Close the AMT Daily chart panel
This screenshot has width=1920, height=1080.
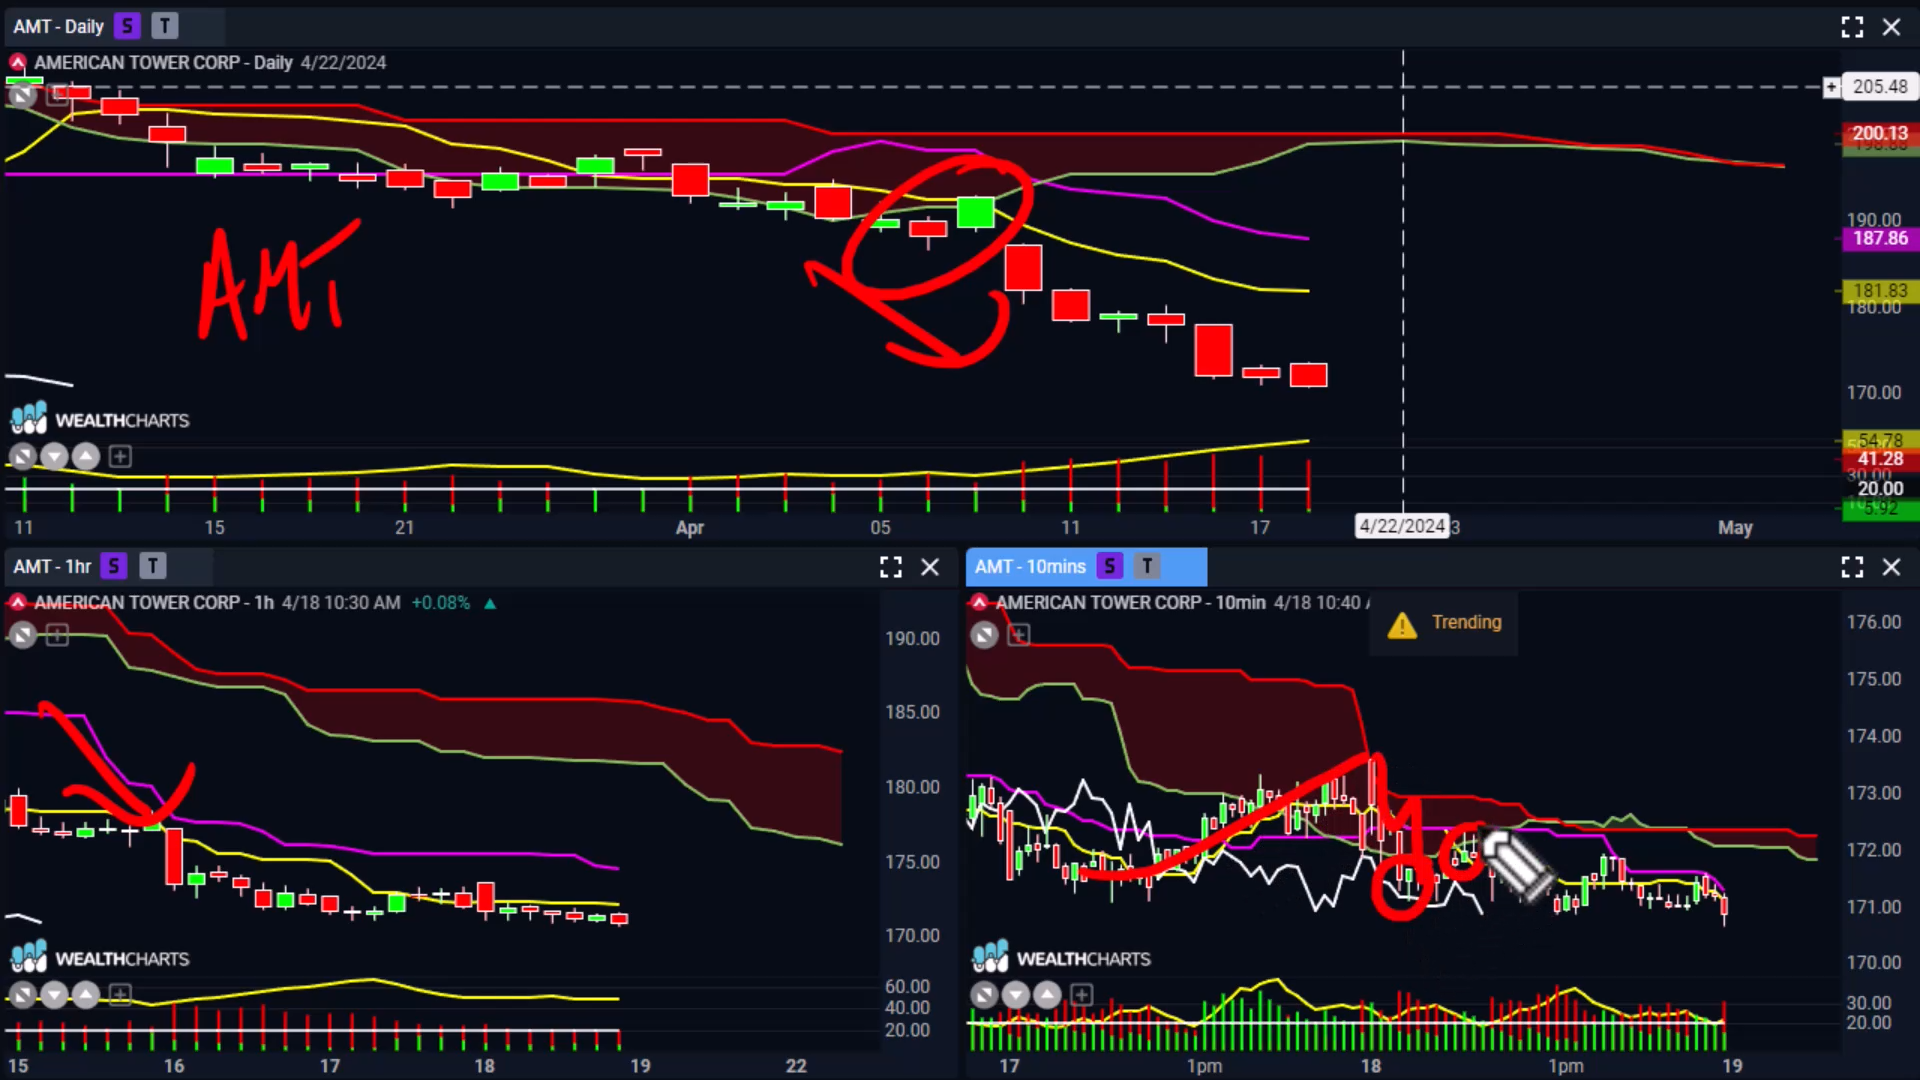(1891, 27)
